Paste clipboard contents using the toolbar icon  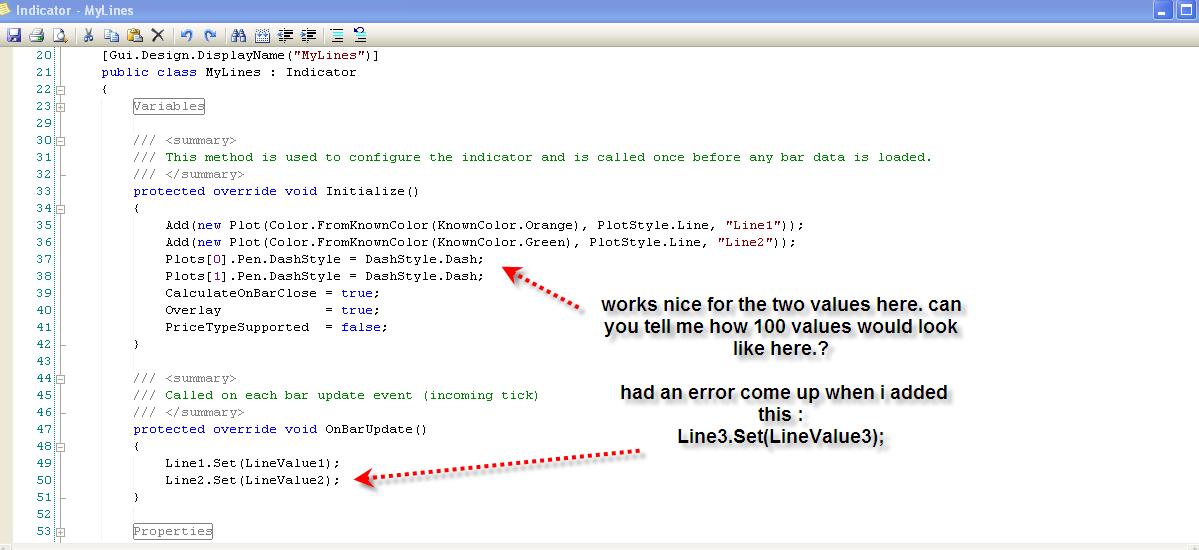(x=135, y=34)
